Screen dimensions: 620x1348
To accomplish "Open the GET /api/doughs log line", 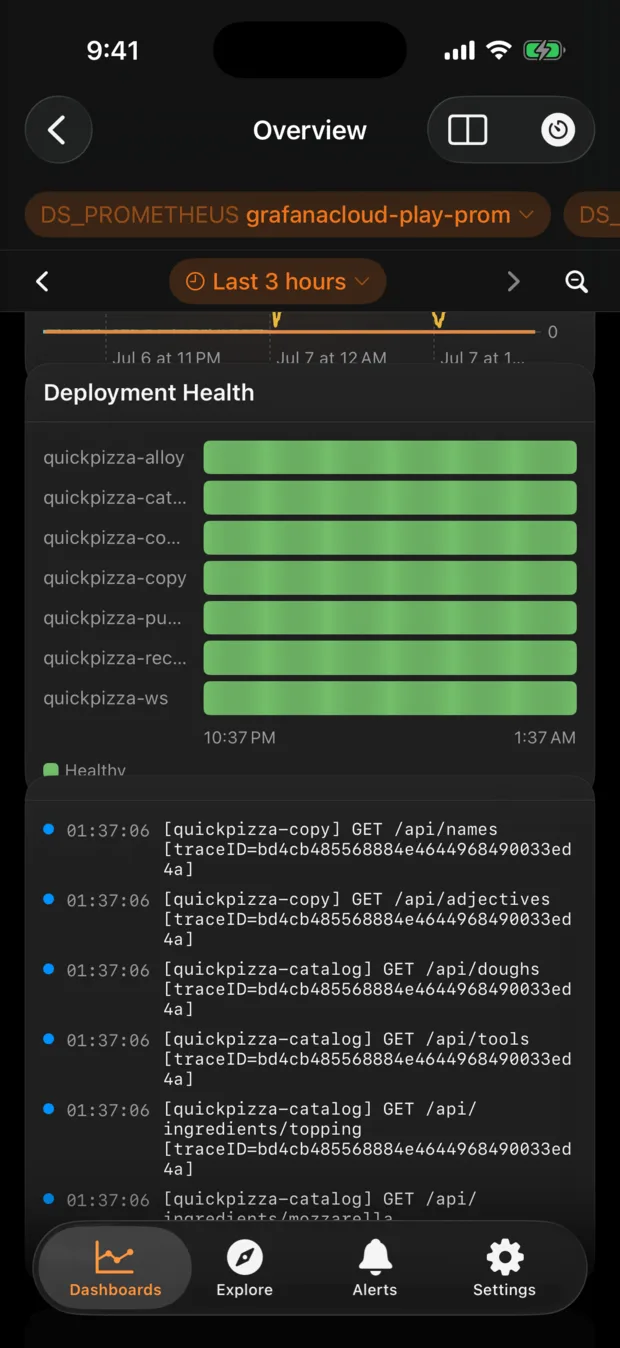I will pyautogui.click(x=310, y=990).
